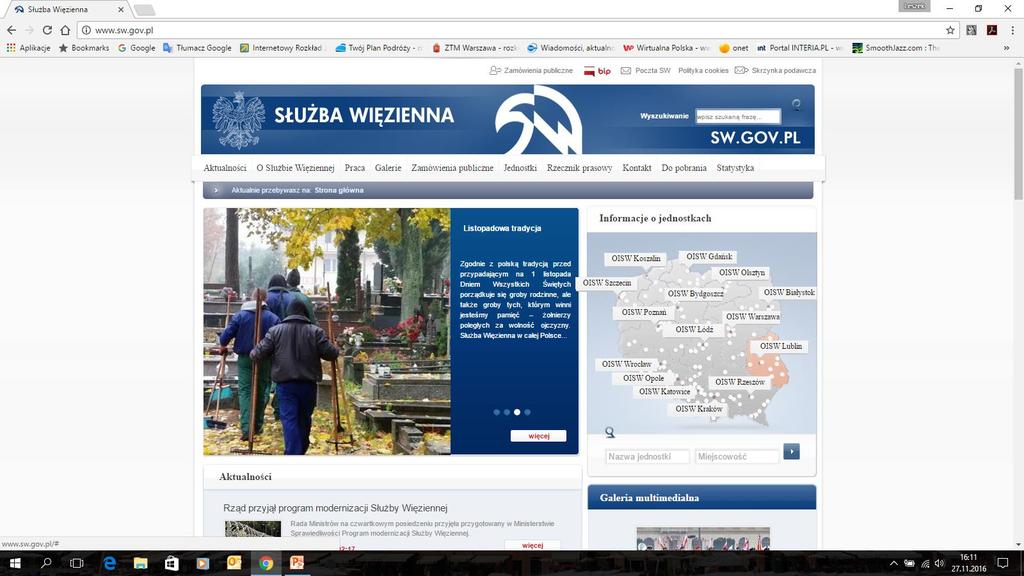This screenshot has width=1024, height=576.
Task: Open the browser home page icon
Action: (x=65, y=30)
